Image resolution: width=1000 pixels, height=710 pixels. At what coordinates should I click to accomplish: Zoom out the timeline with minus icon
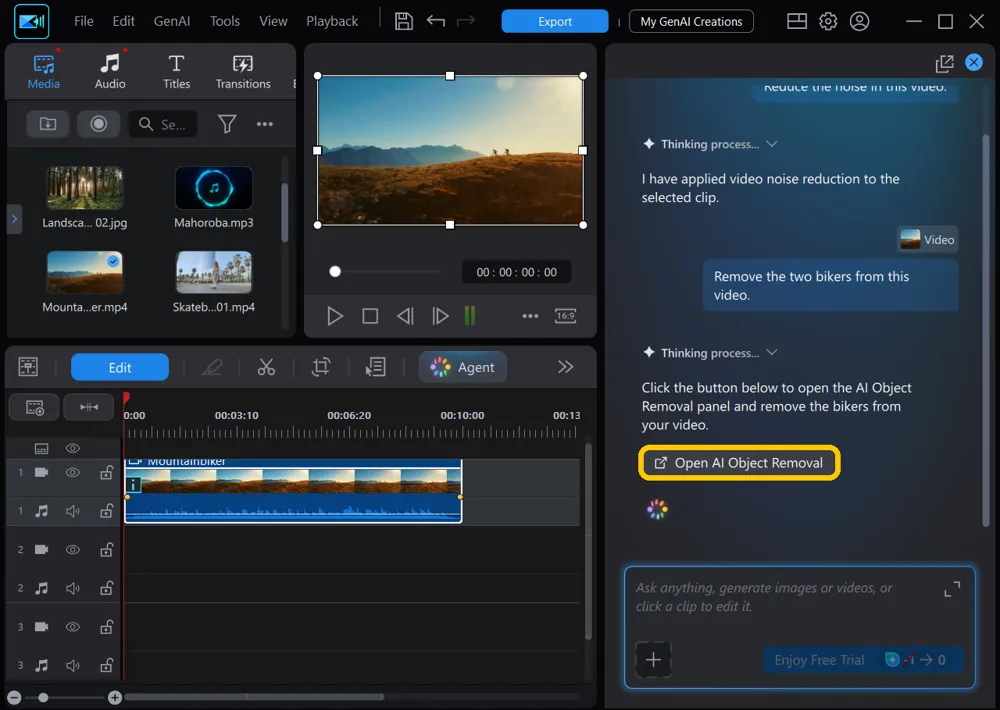pos(15,697)
